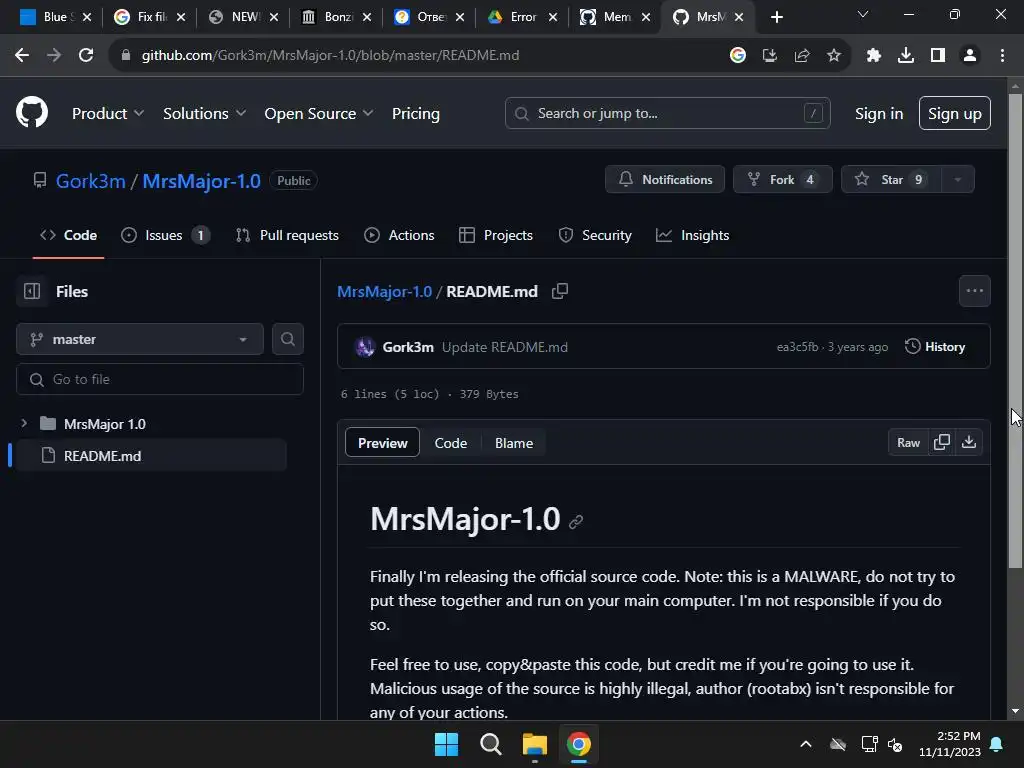The image size is (1024, 768).
Task: Open Windows taskbar search
Action: [490, 744]
